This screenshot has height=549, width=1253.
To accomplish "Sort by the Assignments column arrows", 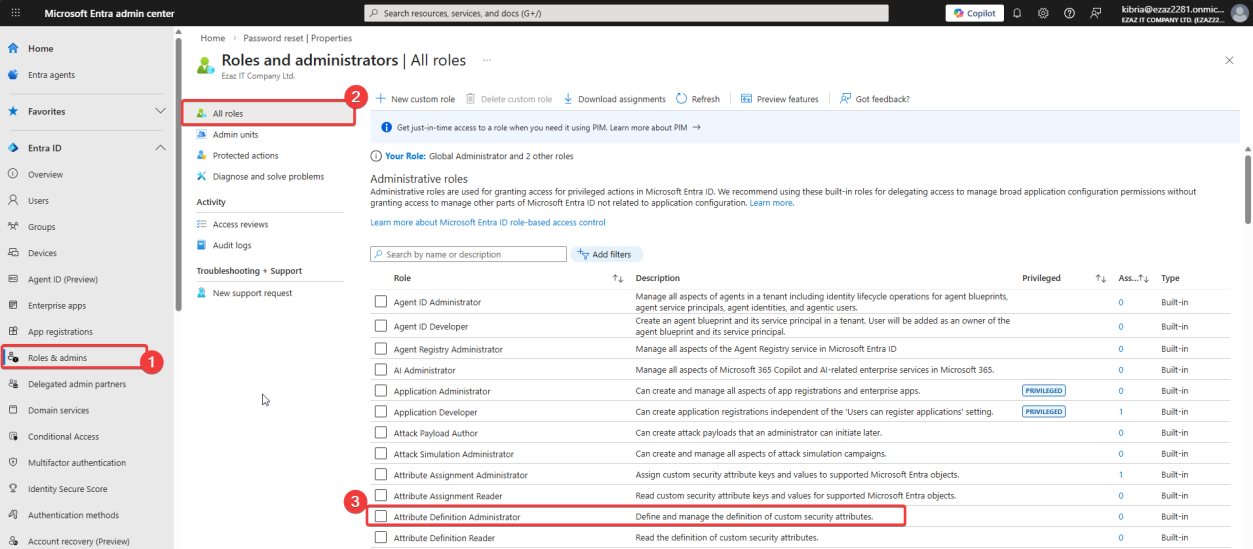I will [1144, 278].
